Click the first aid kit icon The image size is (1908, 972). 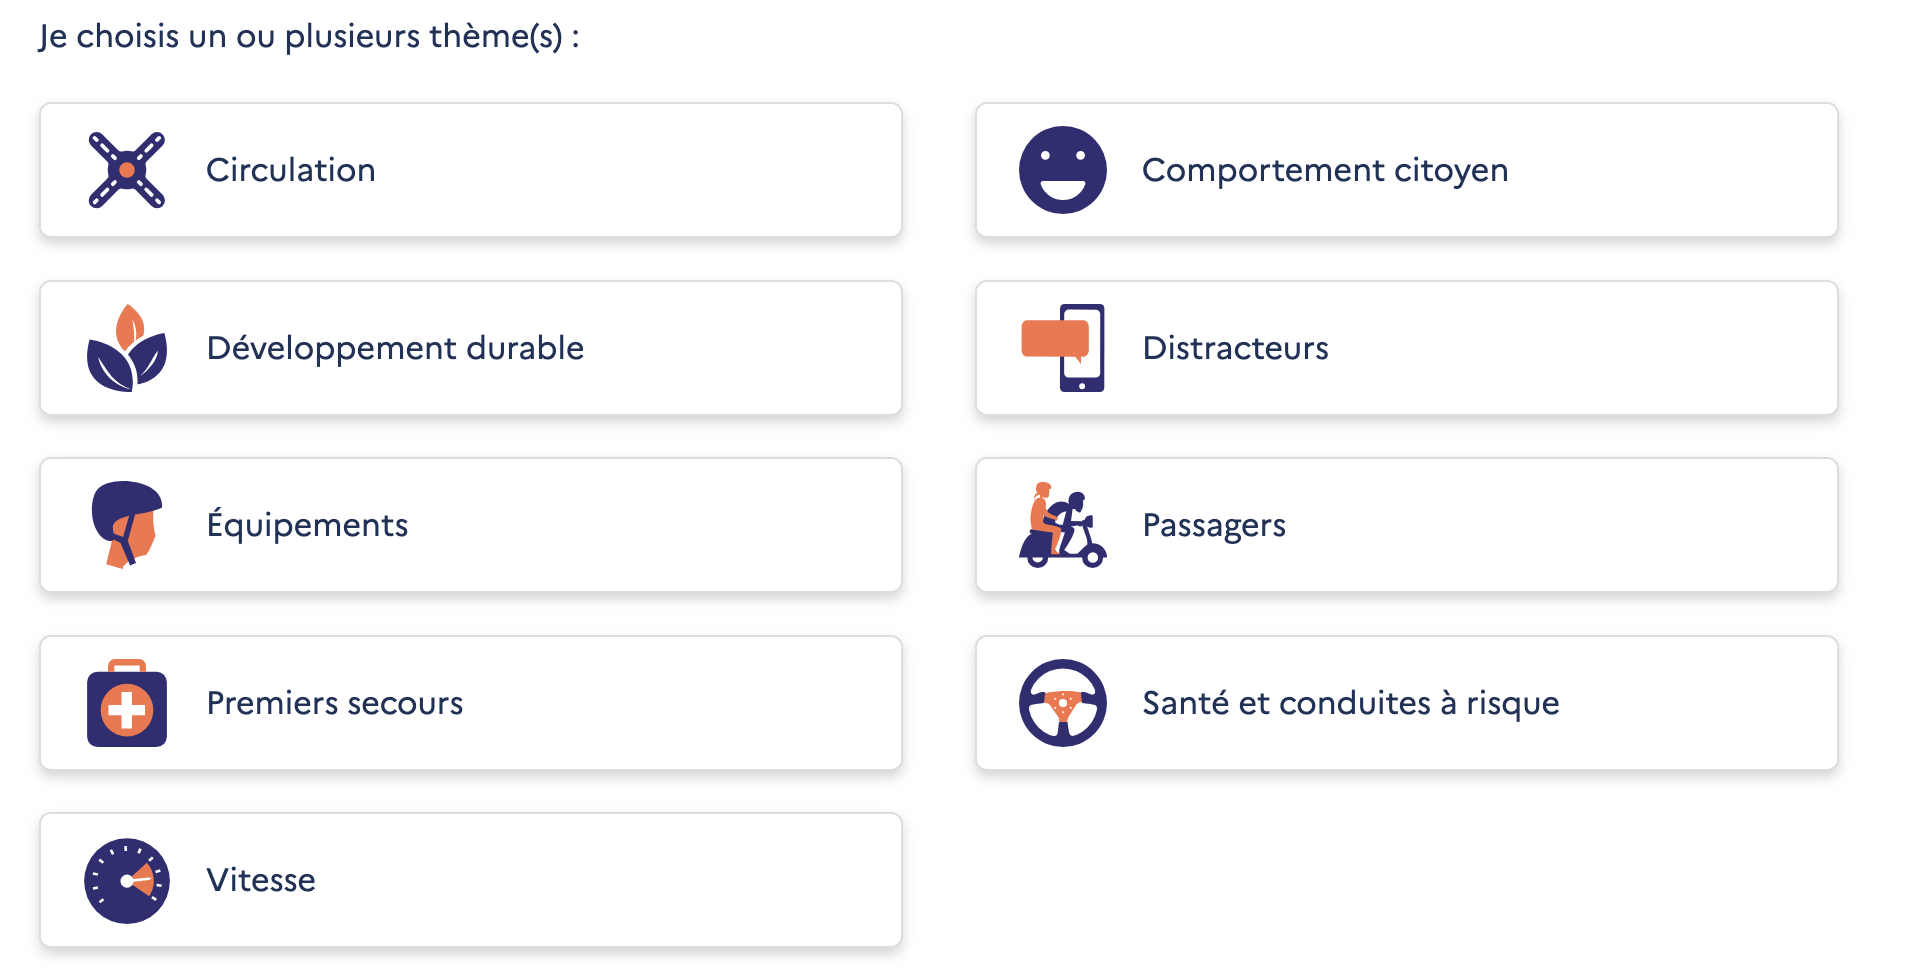[126, 703]
